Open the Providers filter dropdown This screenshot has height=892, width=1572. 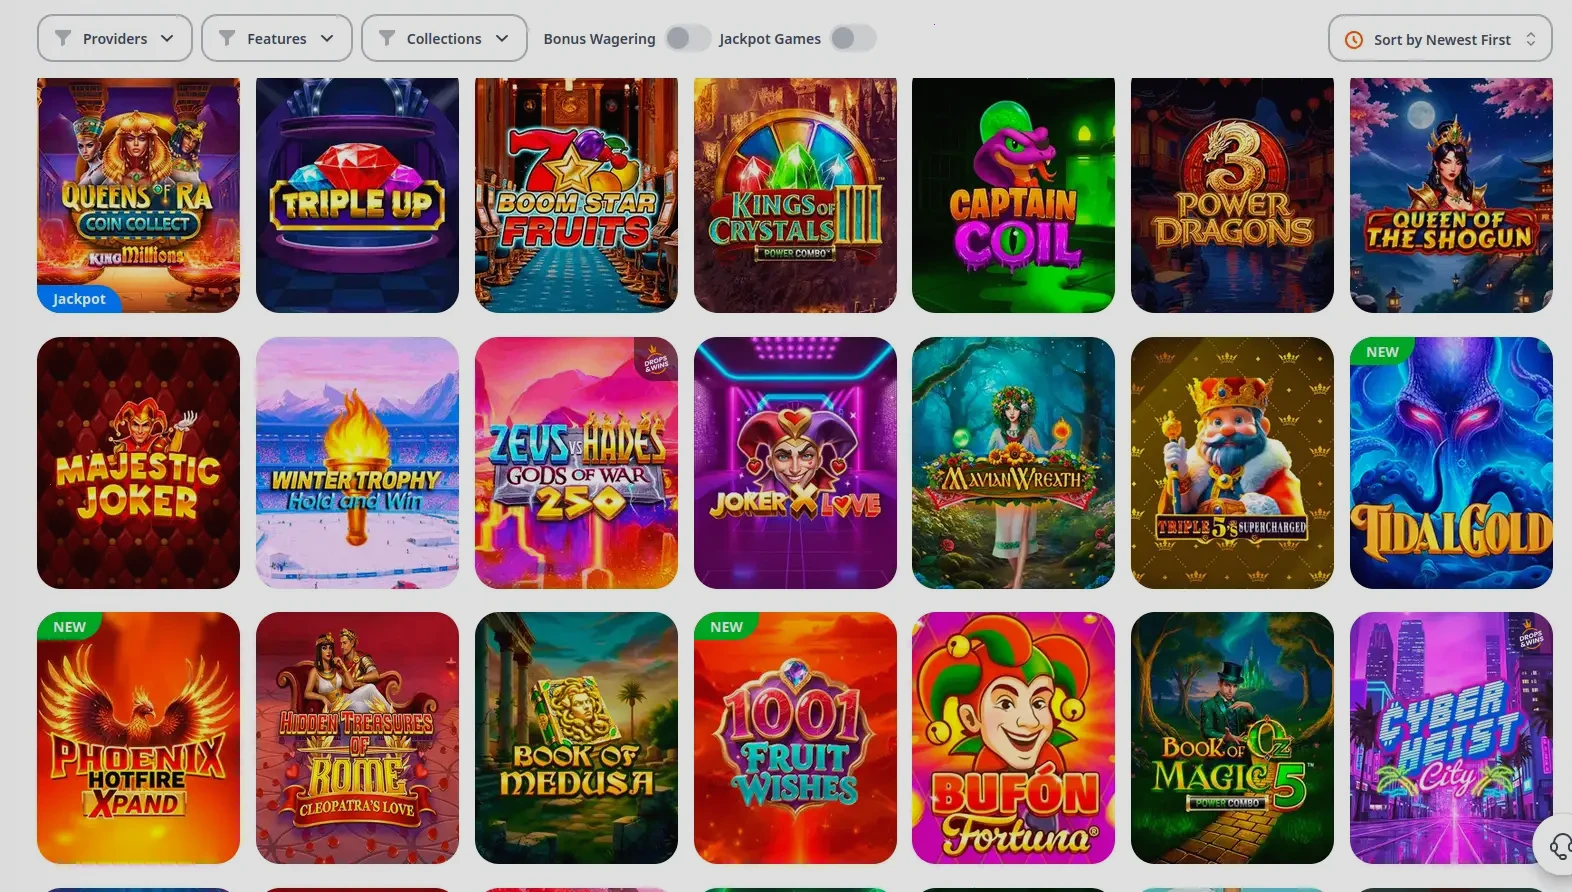tap(115, 38)
